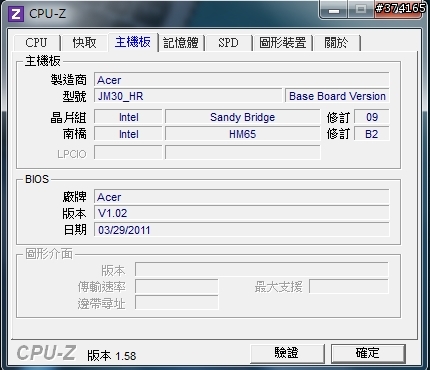
Task: Switch to the CPU tab
Action: click(x=37, y=43)
